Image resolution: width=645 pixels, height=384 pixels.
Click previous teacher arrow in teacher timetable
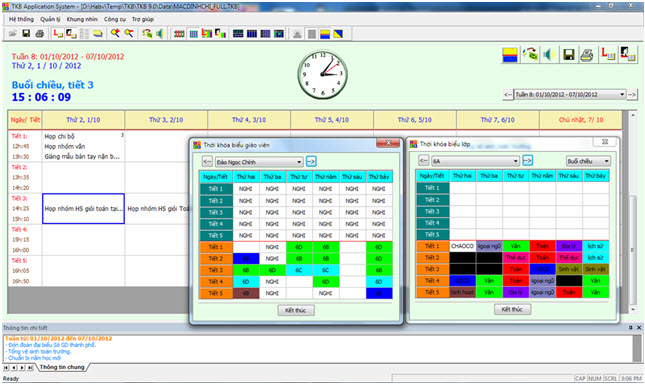click(x=207, y=162)
